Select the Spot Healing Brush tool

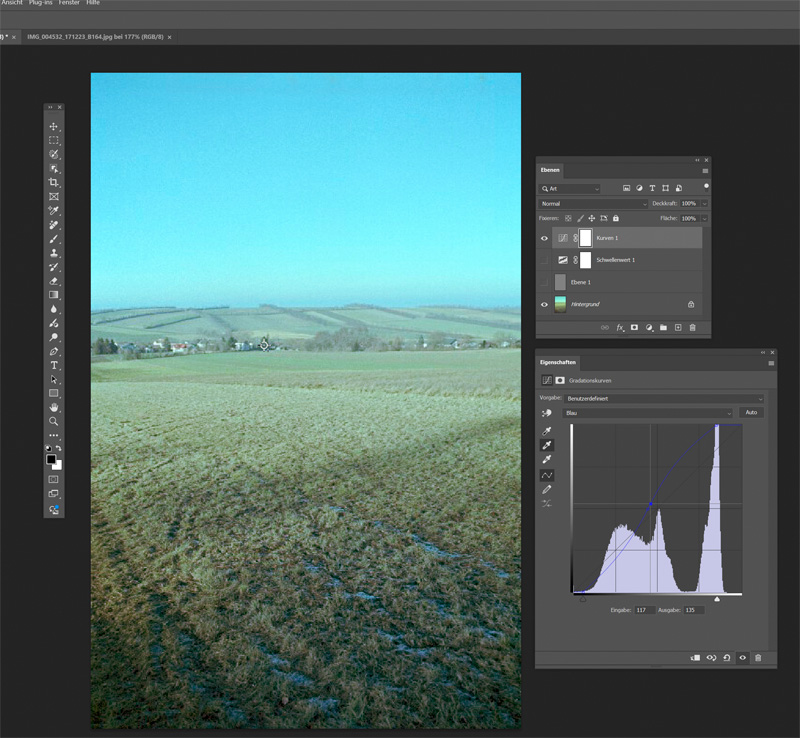54,225
